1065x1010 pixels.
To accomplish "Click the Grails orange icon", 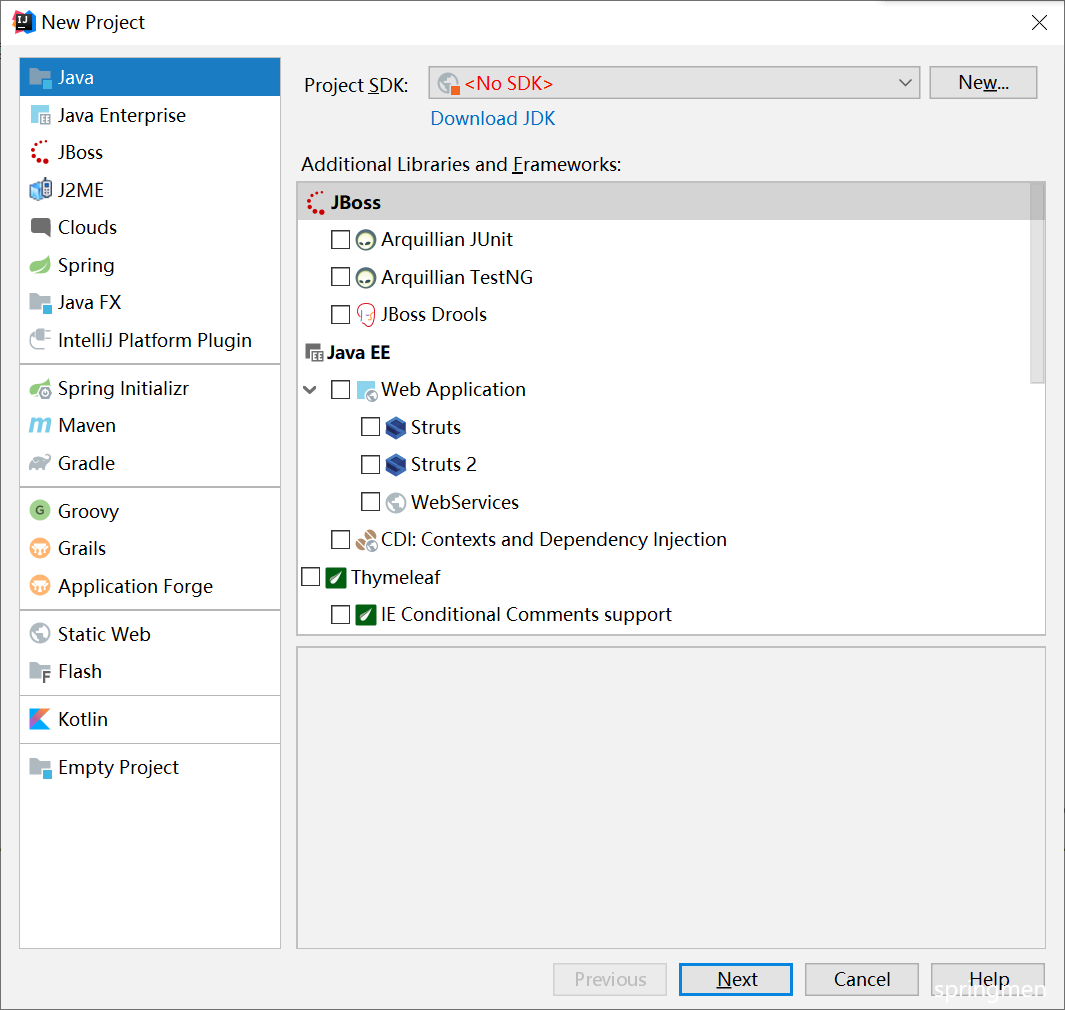I will click(40, 548).
